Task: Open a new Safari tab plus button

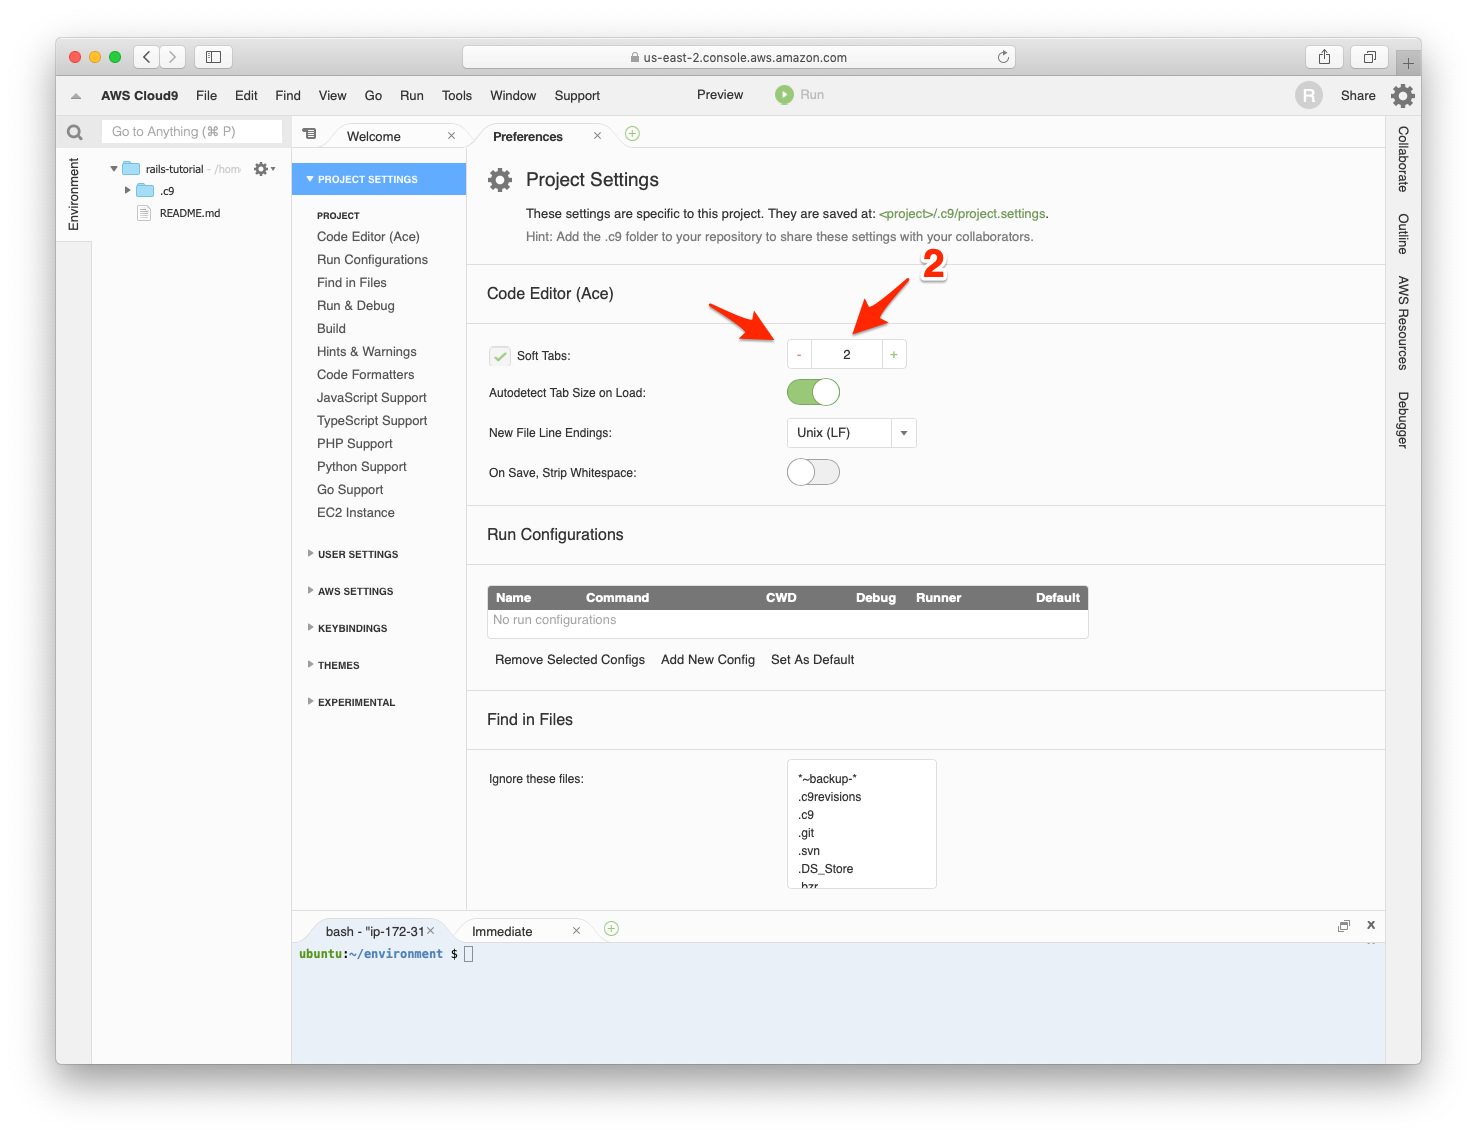Action: coord(1408,63)
